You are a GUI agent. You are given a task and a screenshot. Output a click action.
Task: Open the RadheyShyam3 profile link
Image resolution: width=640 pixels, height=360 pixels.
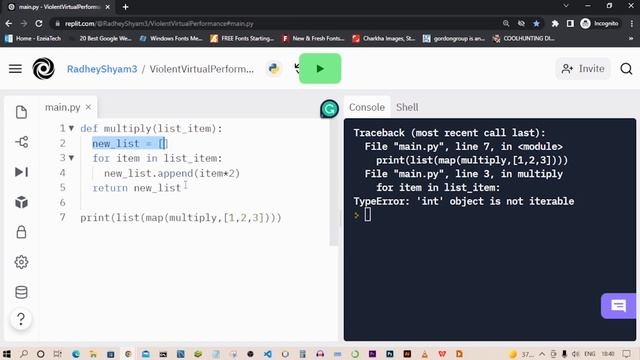click(x=102, y=69)
